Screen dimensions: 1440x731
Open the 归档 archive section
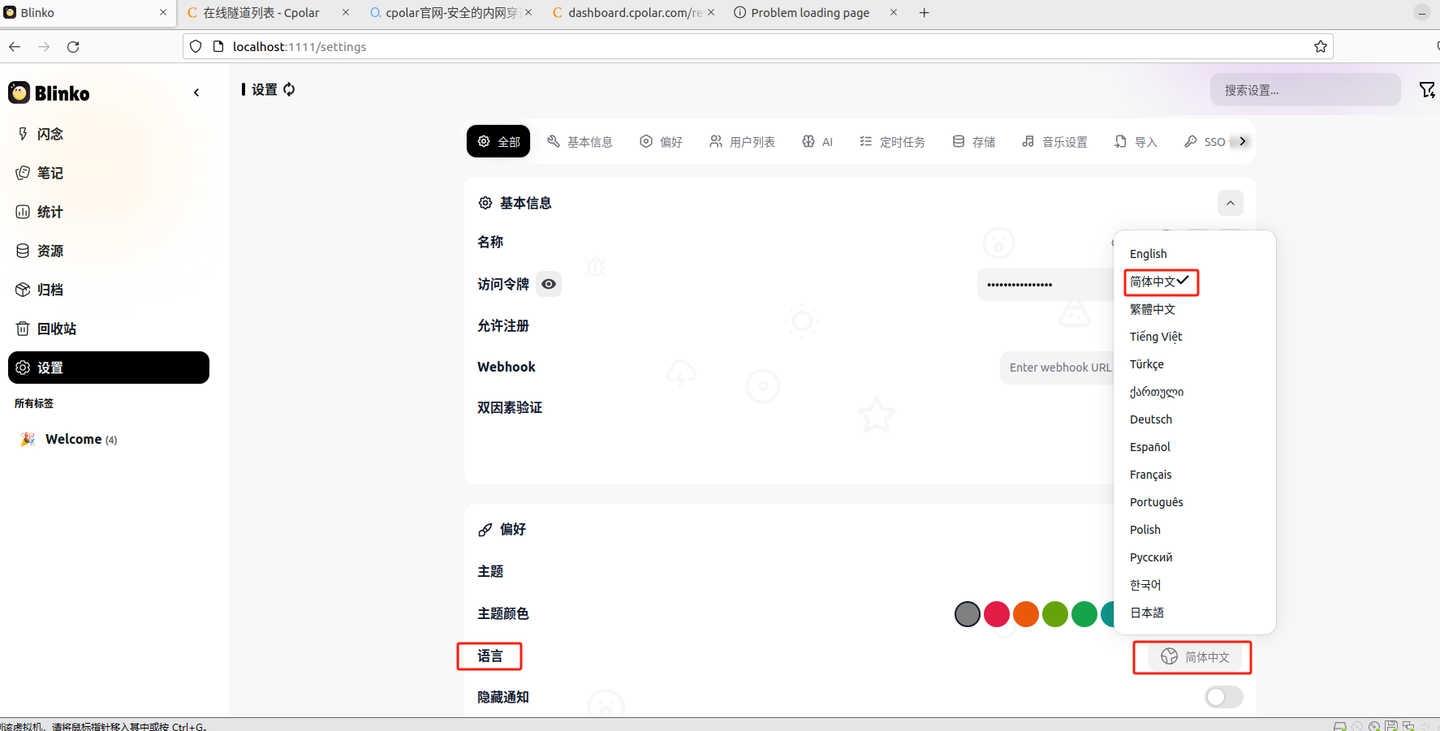50,289
